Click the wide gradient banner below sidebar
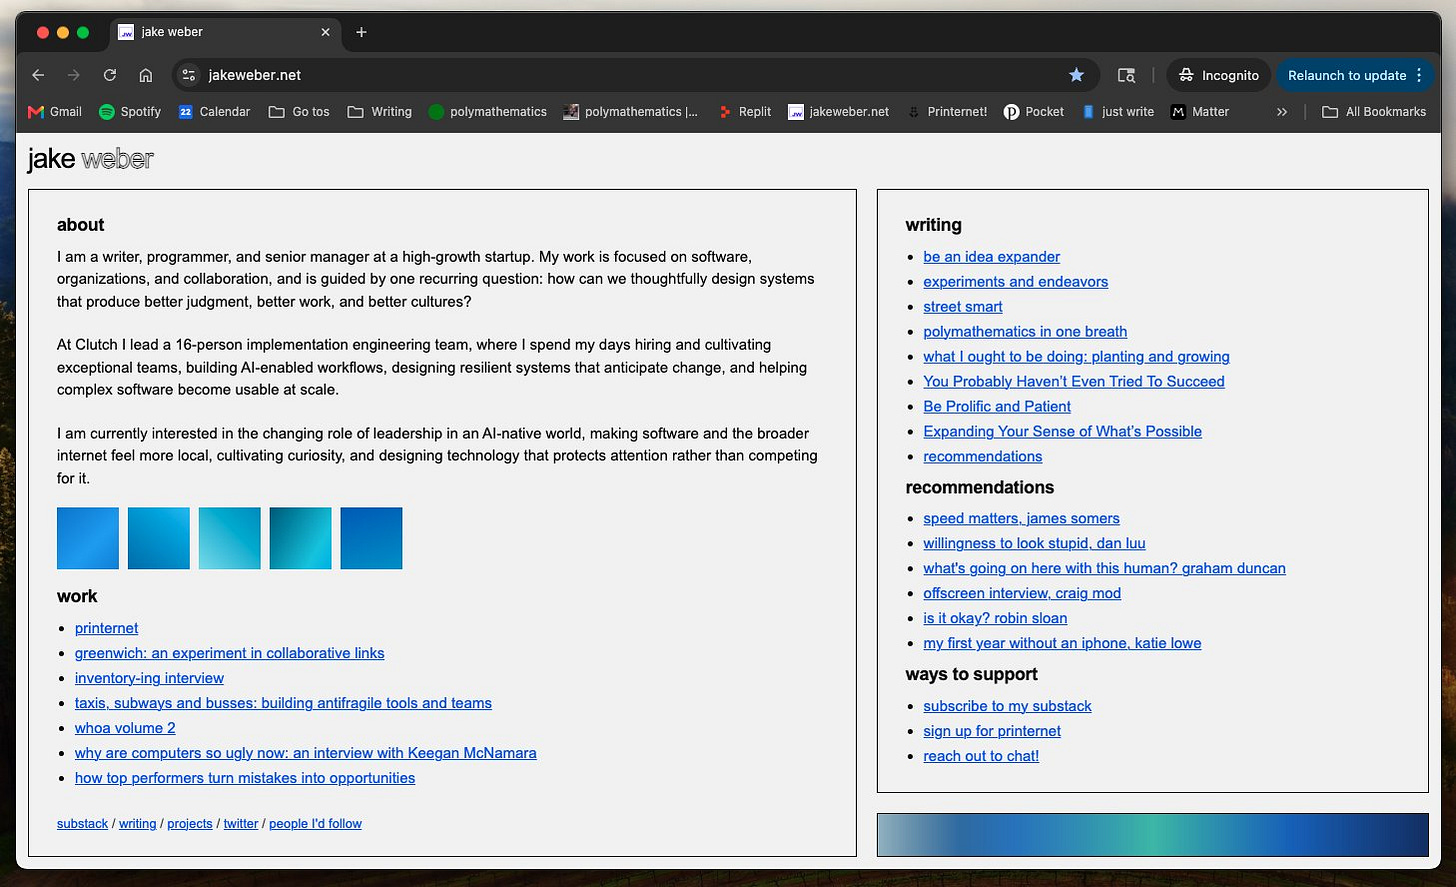1456x887 pixels. click(1152, 834)
